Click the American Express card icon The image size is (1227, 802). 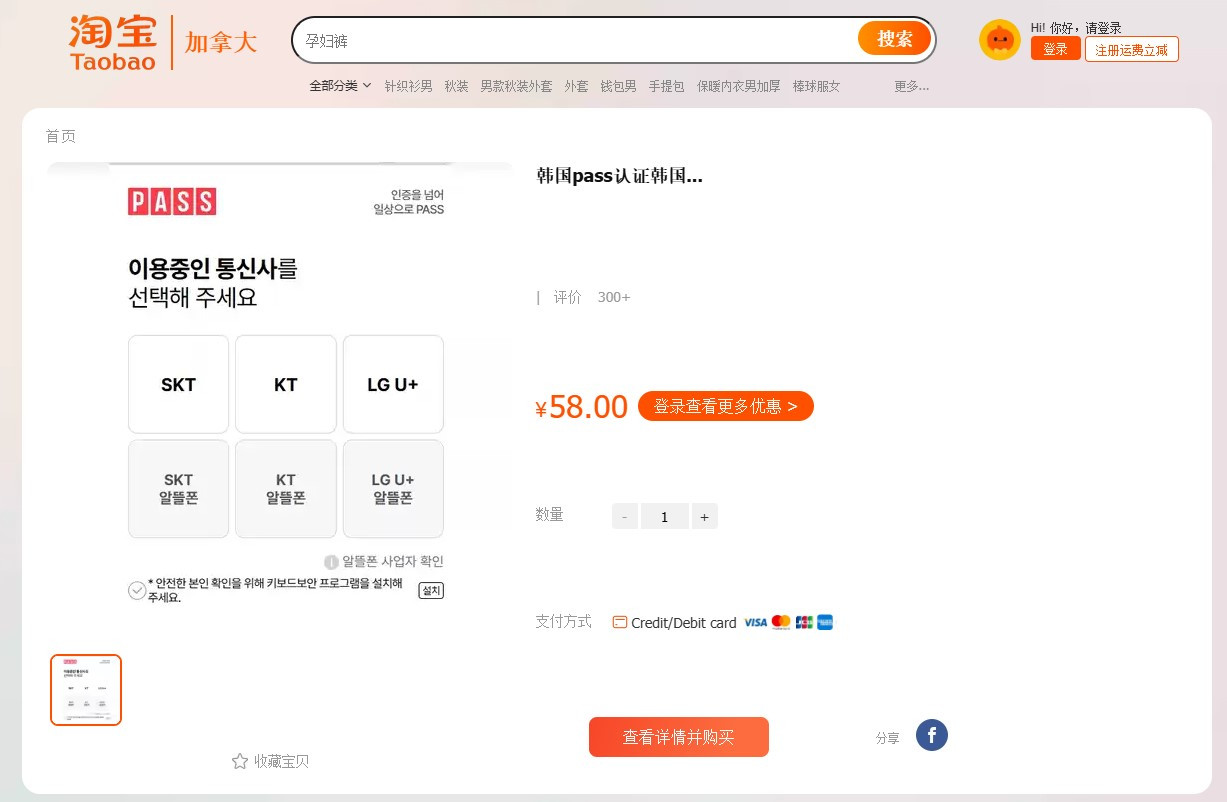(825, 622)
